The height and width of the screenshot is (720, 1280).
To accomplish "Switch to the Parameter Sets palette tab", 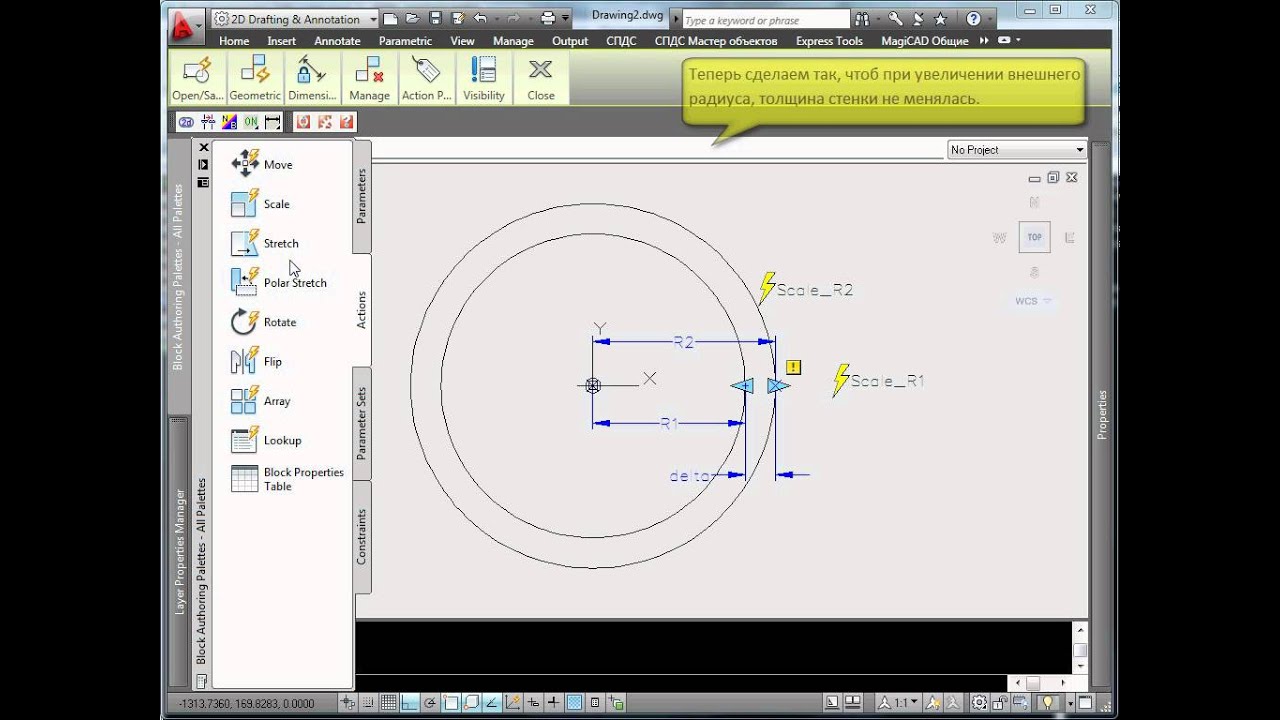I will pos(362,423).
